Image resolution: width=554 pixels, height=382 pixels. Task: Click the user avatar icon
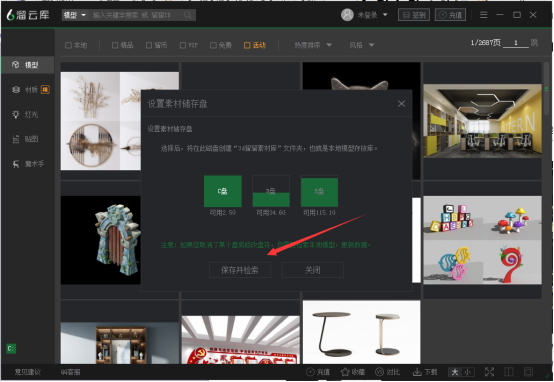pyautogui.click(x=347, y=15)
